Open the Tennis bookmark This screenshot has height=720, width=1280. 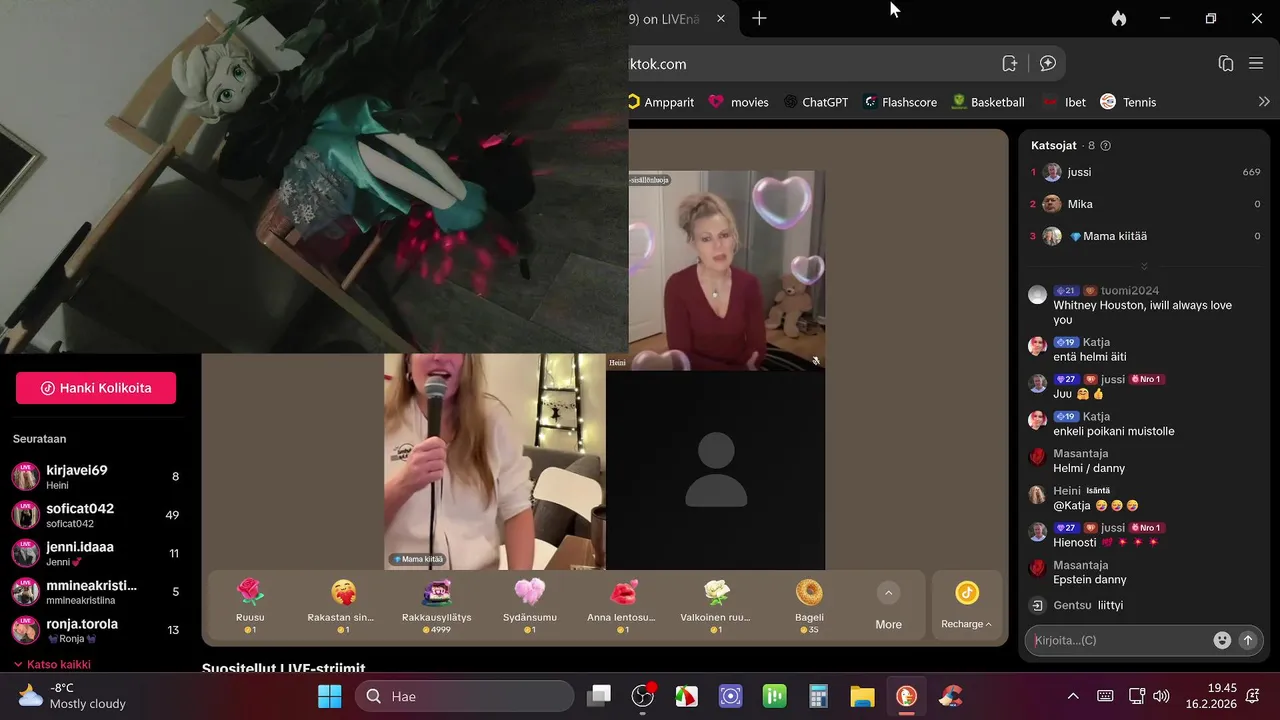(x=1128, y=102)
